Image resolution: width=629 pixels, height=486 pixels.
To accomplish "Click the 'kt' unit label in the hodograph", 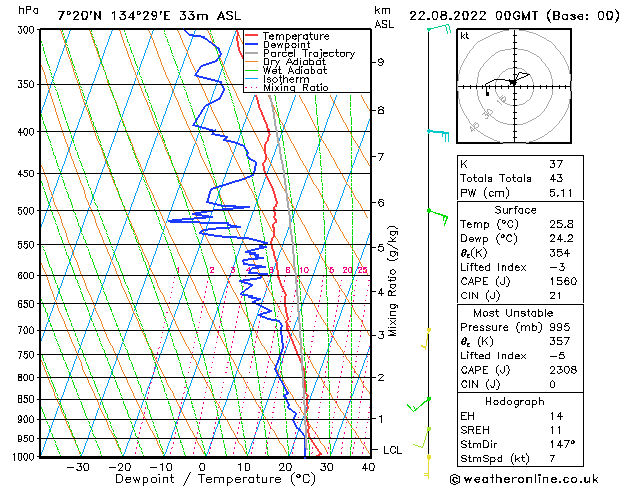I will click(x=465, y=36).
